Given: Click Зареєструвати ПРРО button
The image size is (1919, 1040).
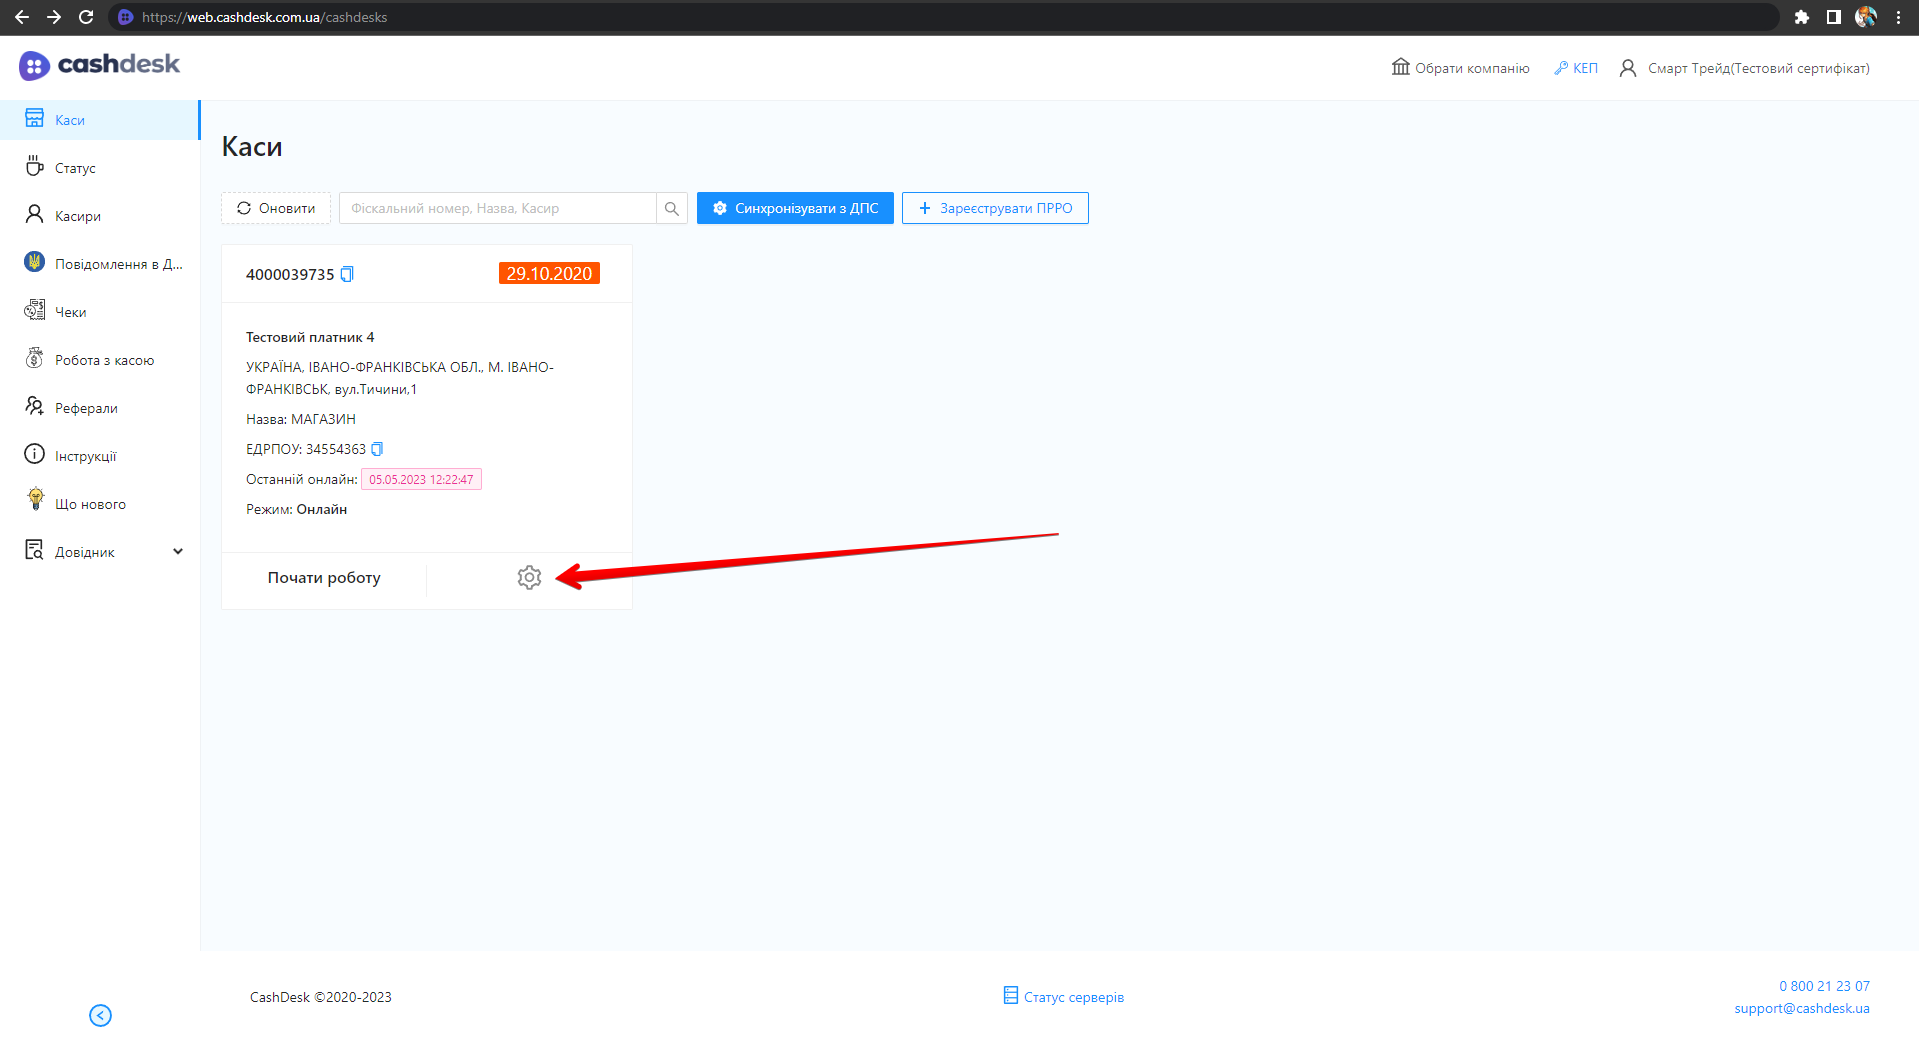Looking at the screenshot, I should [995, 208].
